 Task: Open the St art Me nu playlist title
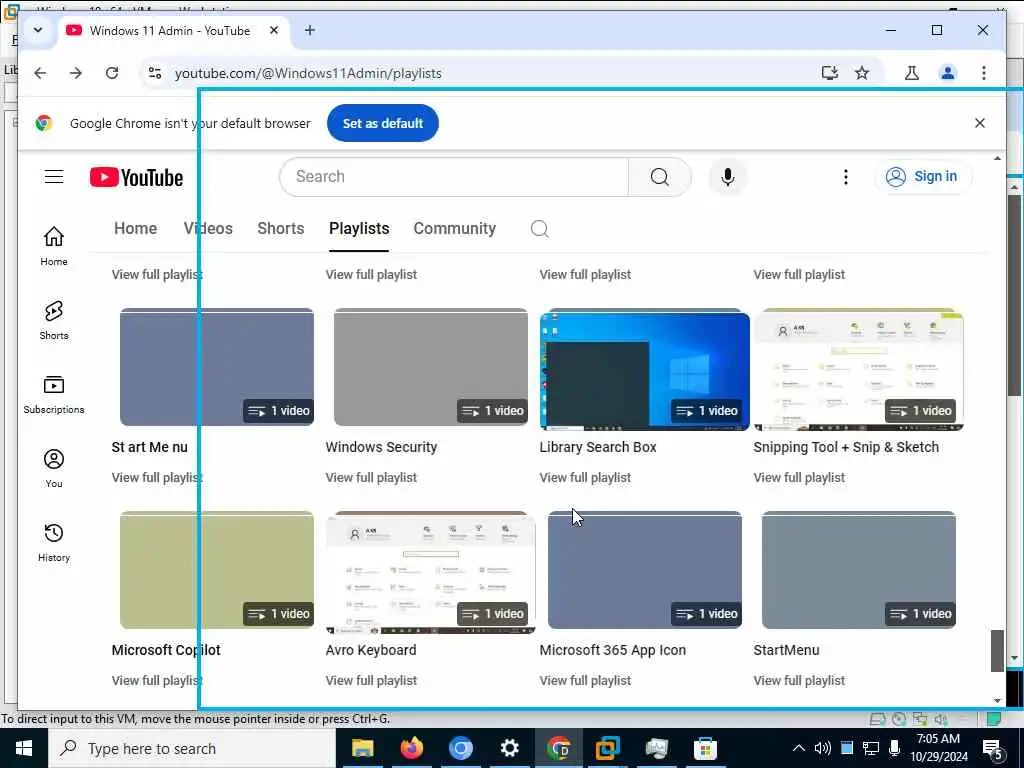click(150, 447)
